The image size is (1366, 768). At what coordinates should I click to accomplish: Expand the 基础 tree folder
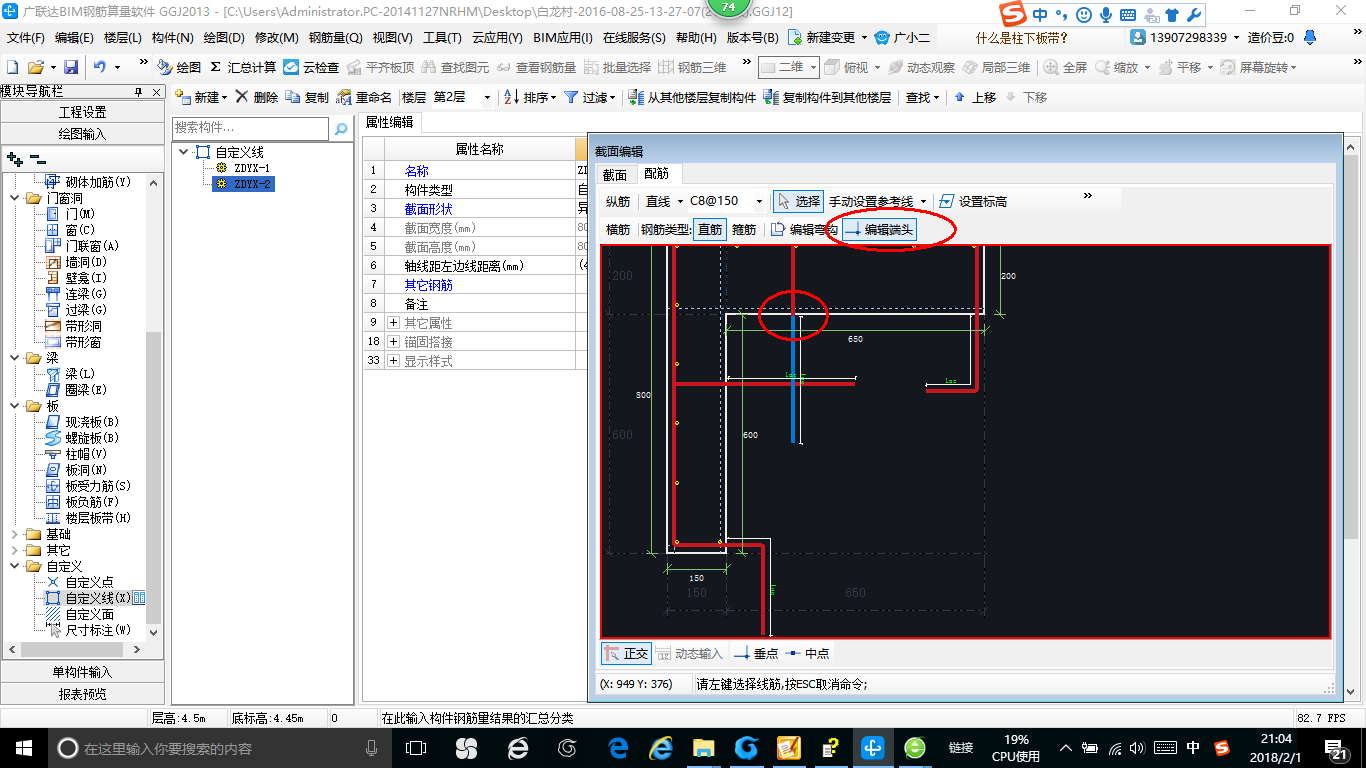[15, 534]
